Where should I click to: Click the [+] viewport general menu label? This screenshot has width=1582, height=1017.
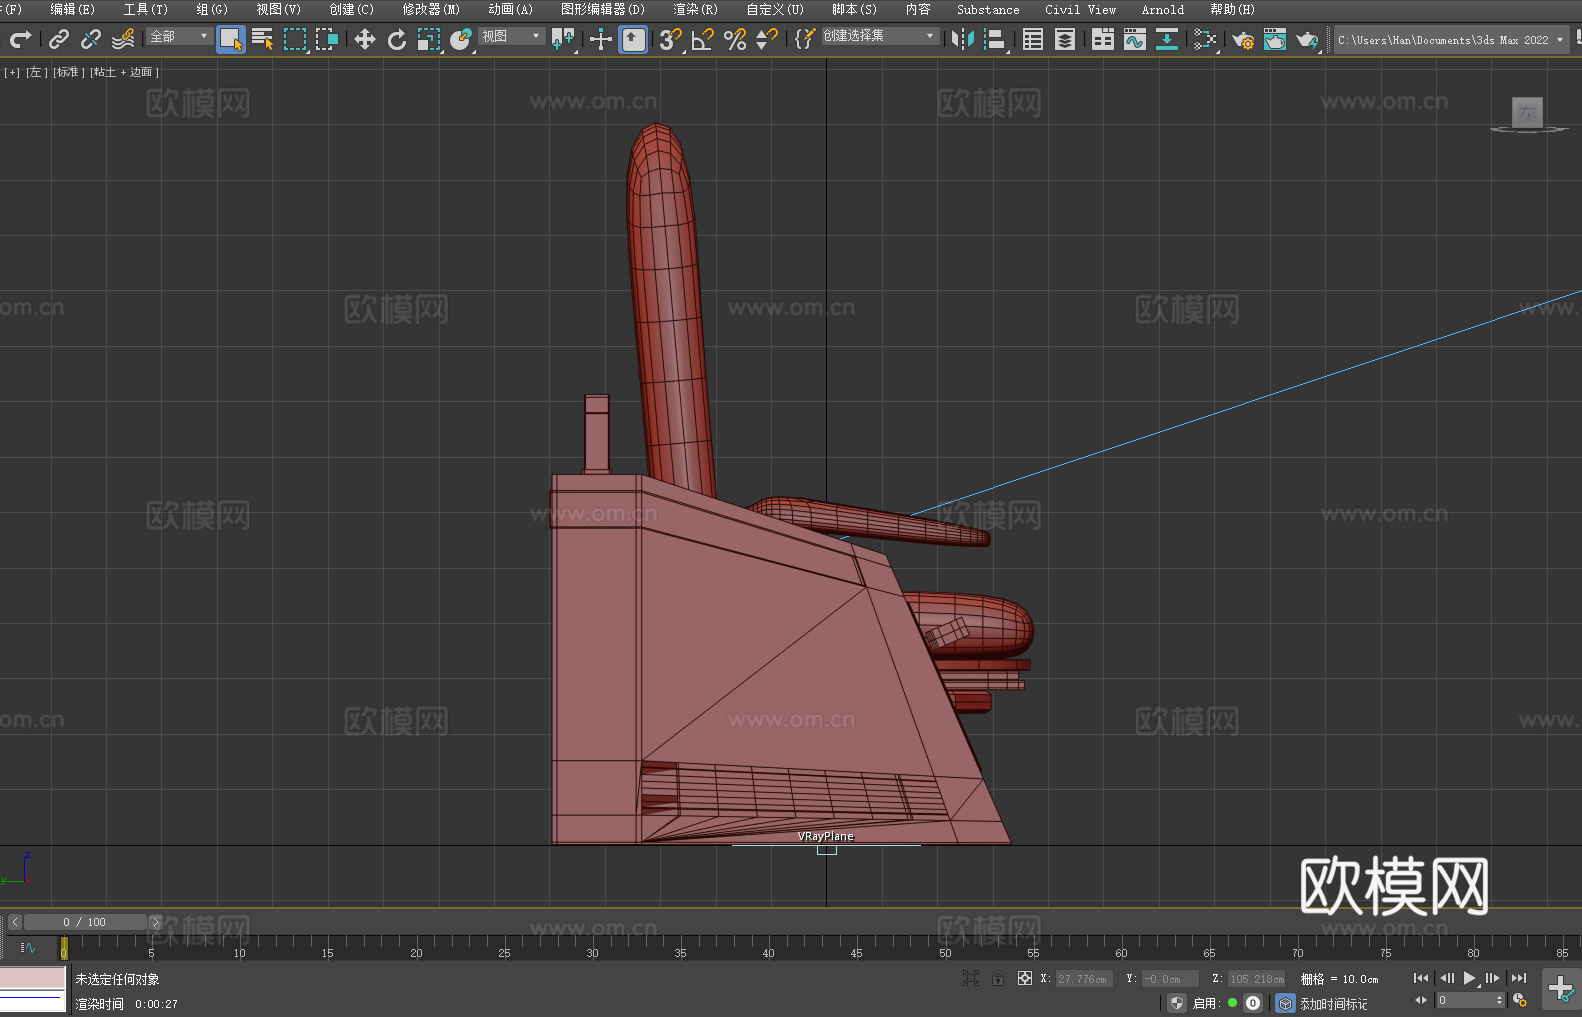(12, 72)
